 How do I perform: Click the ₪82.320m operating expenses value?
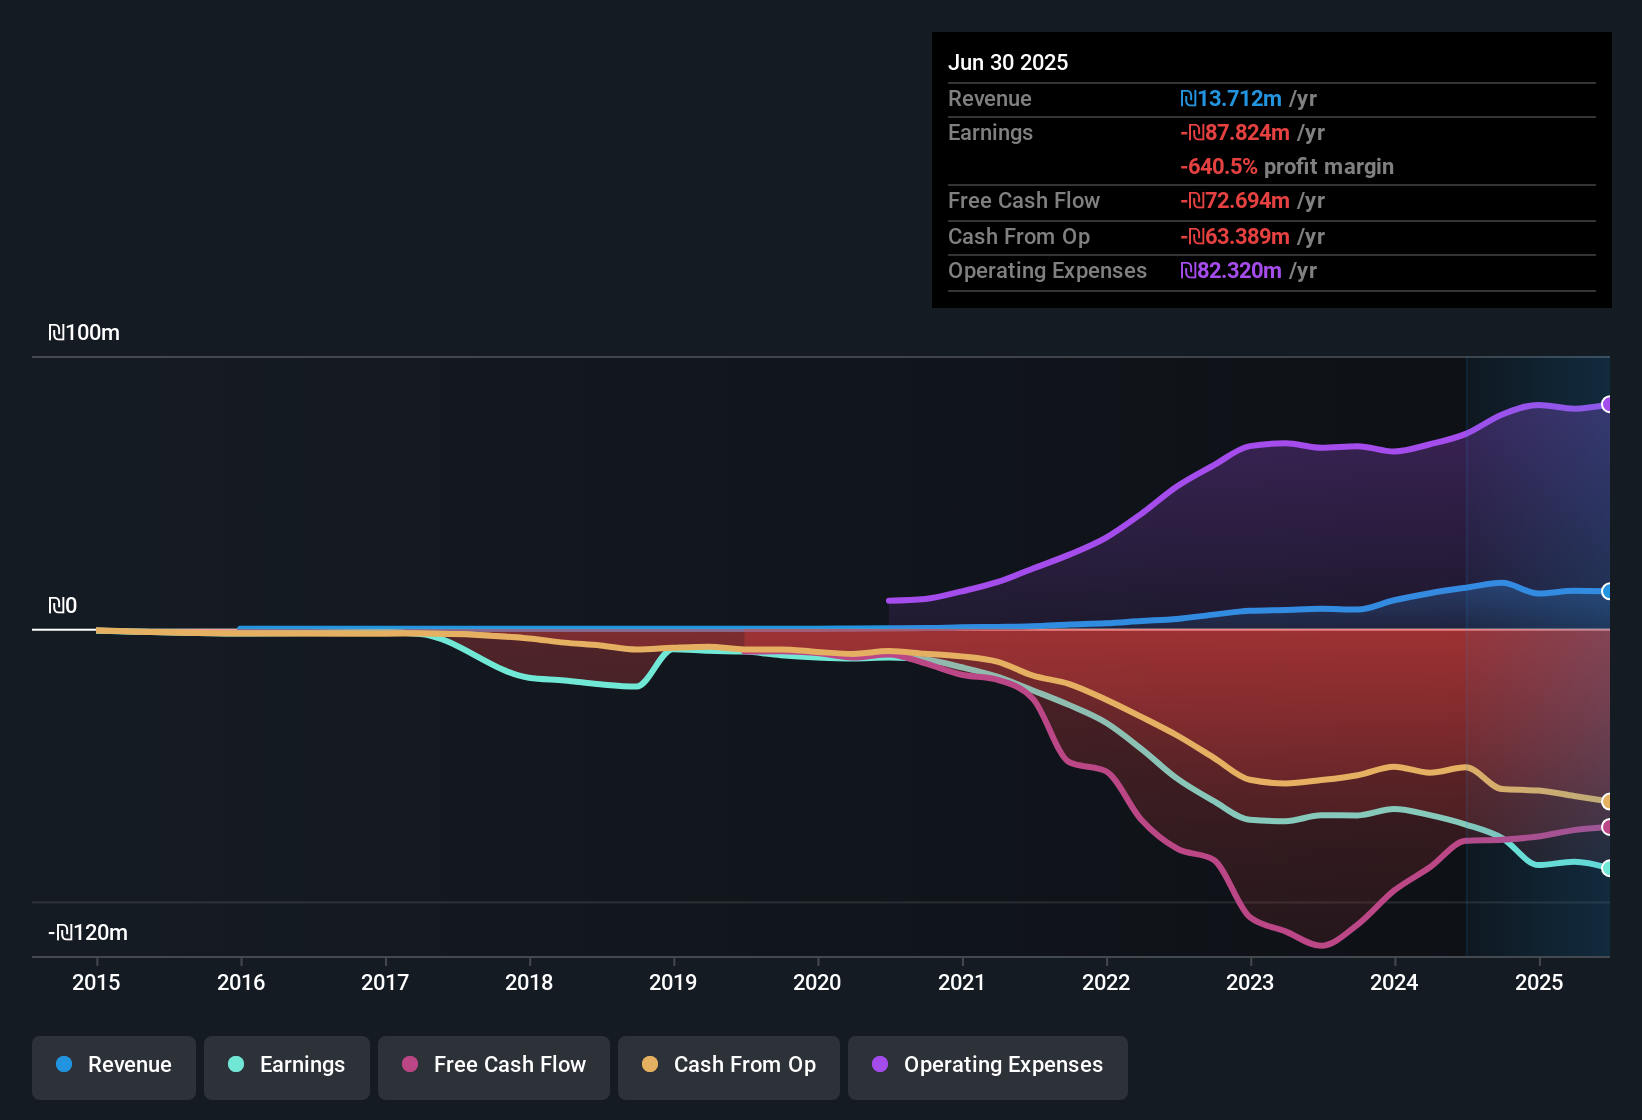tap(1231, 270)
